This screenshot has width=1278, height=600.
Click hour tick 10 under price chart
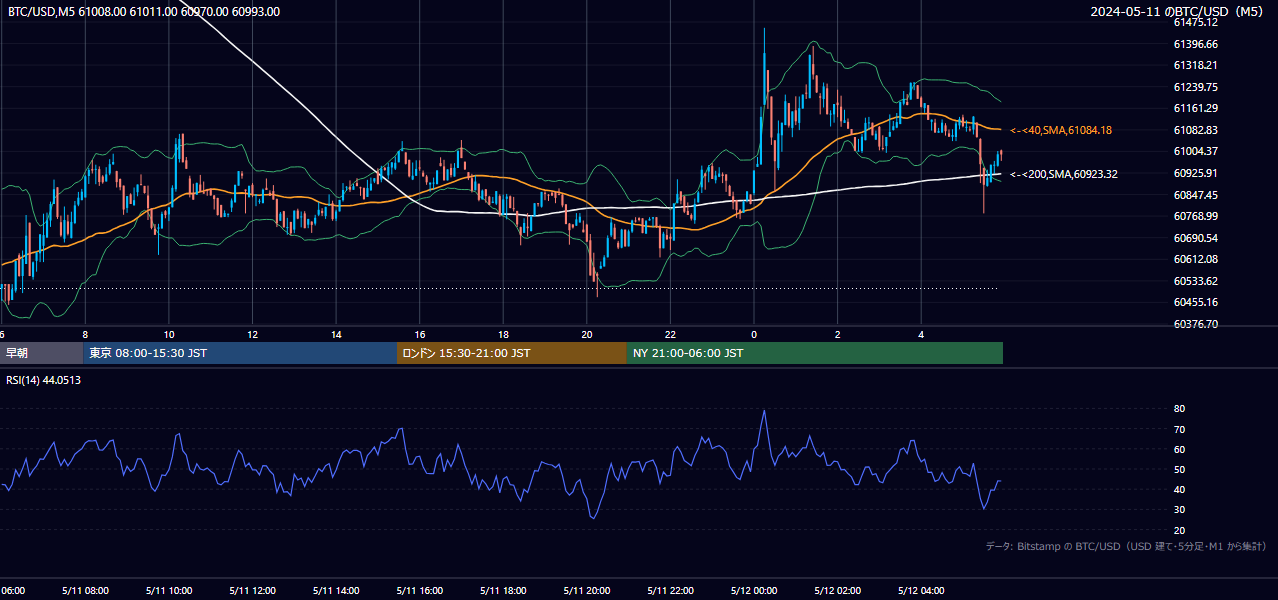pyautogui.click(x=169, y=334)
